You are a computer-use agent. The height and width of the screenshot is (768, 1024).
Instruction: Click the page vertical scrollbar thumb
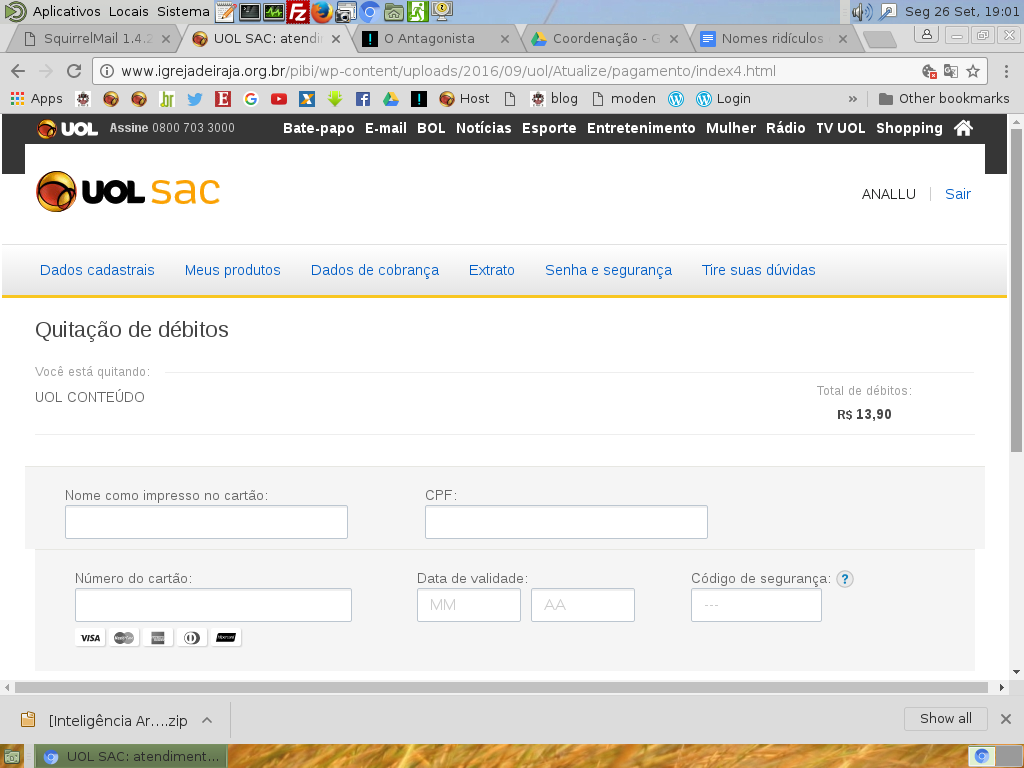click(1016, 290)
